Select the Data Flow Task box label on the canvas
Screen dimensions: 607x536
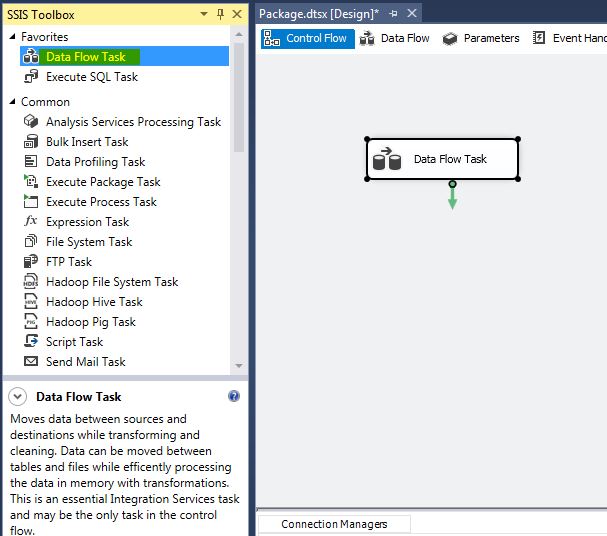450,159
